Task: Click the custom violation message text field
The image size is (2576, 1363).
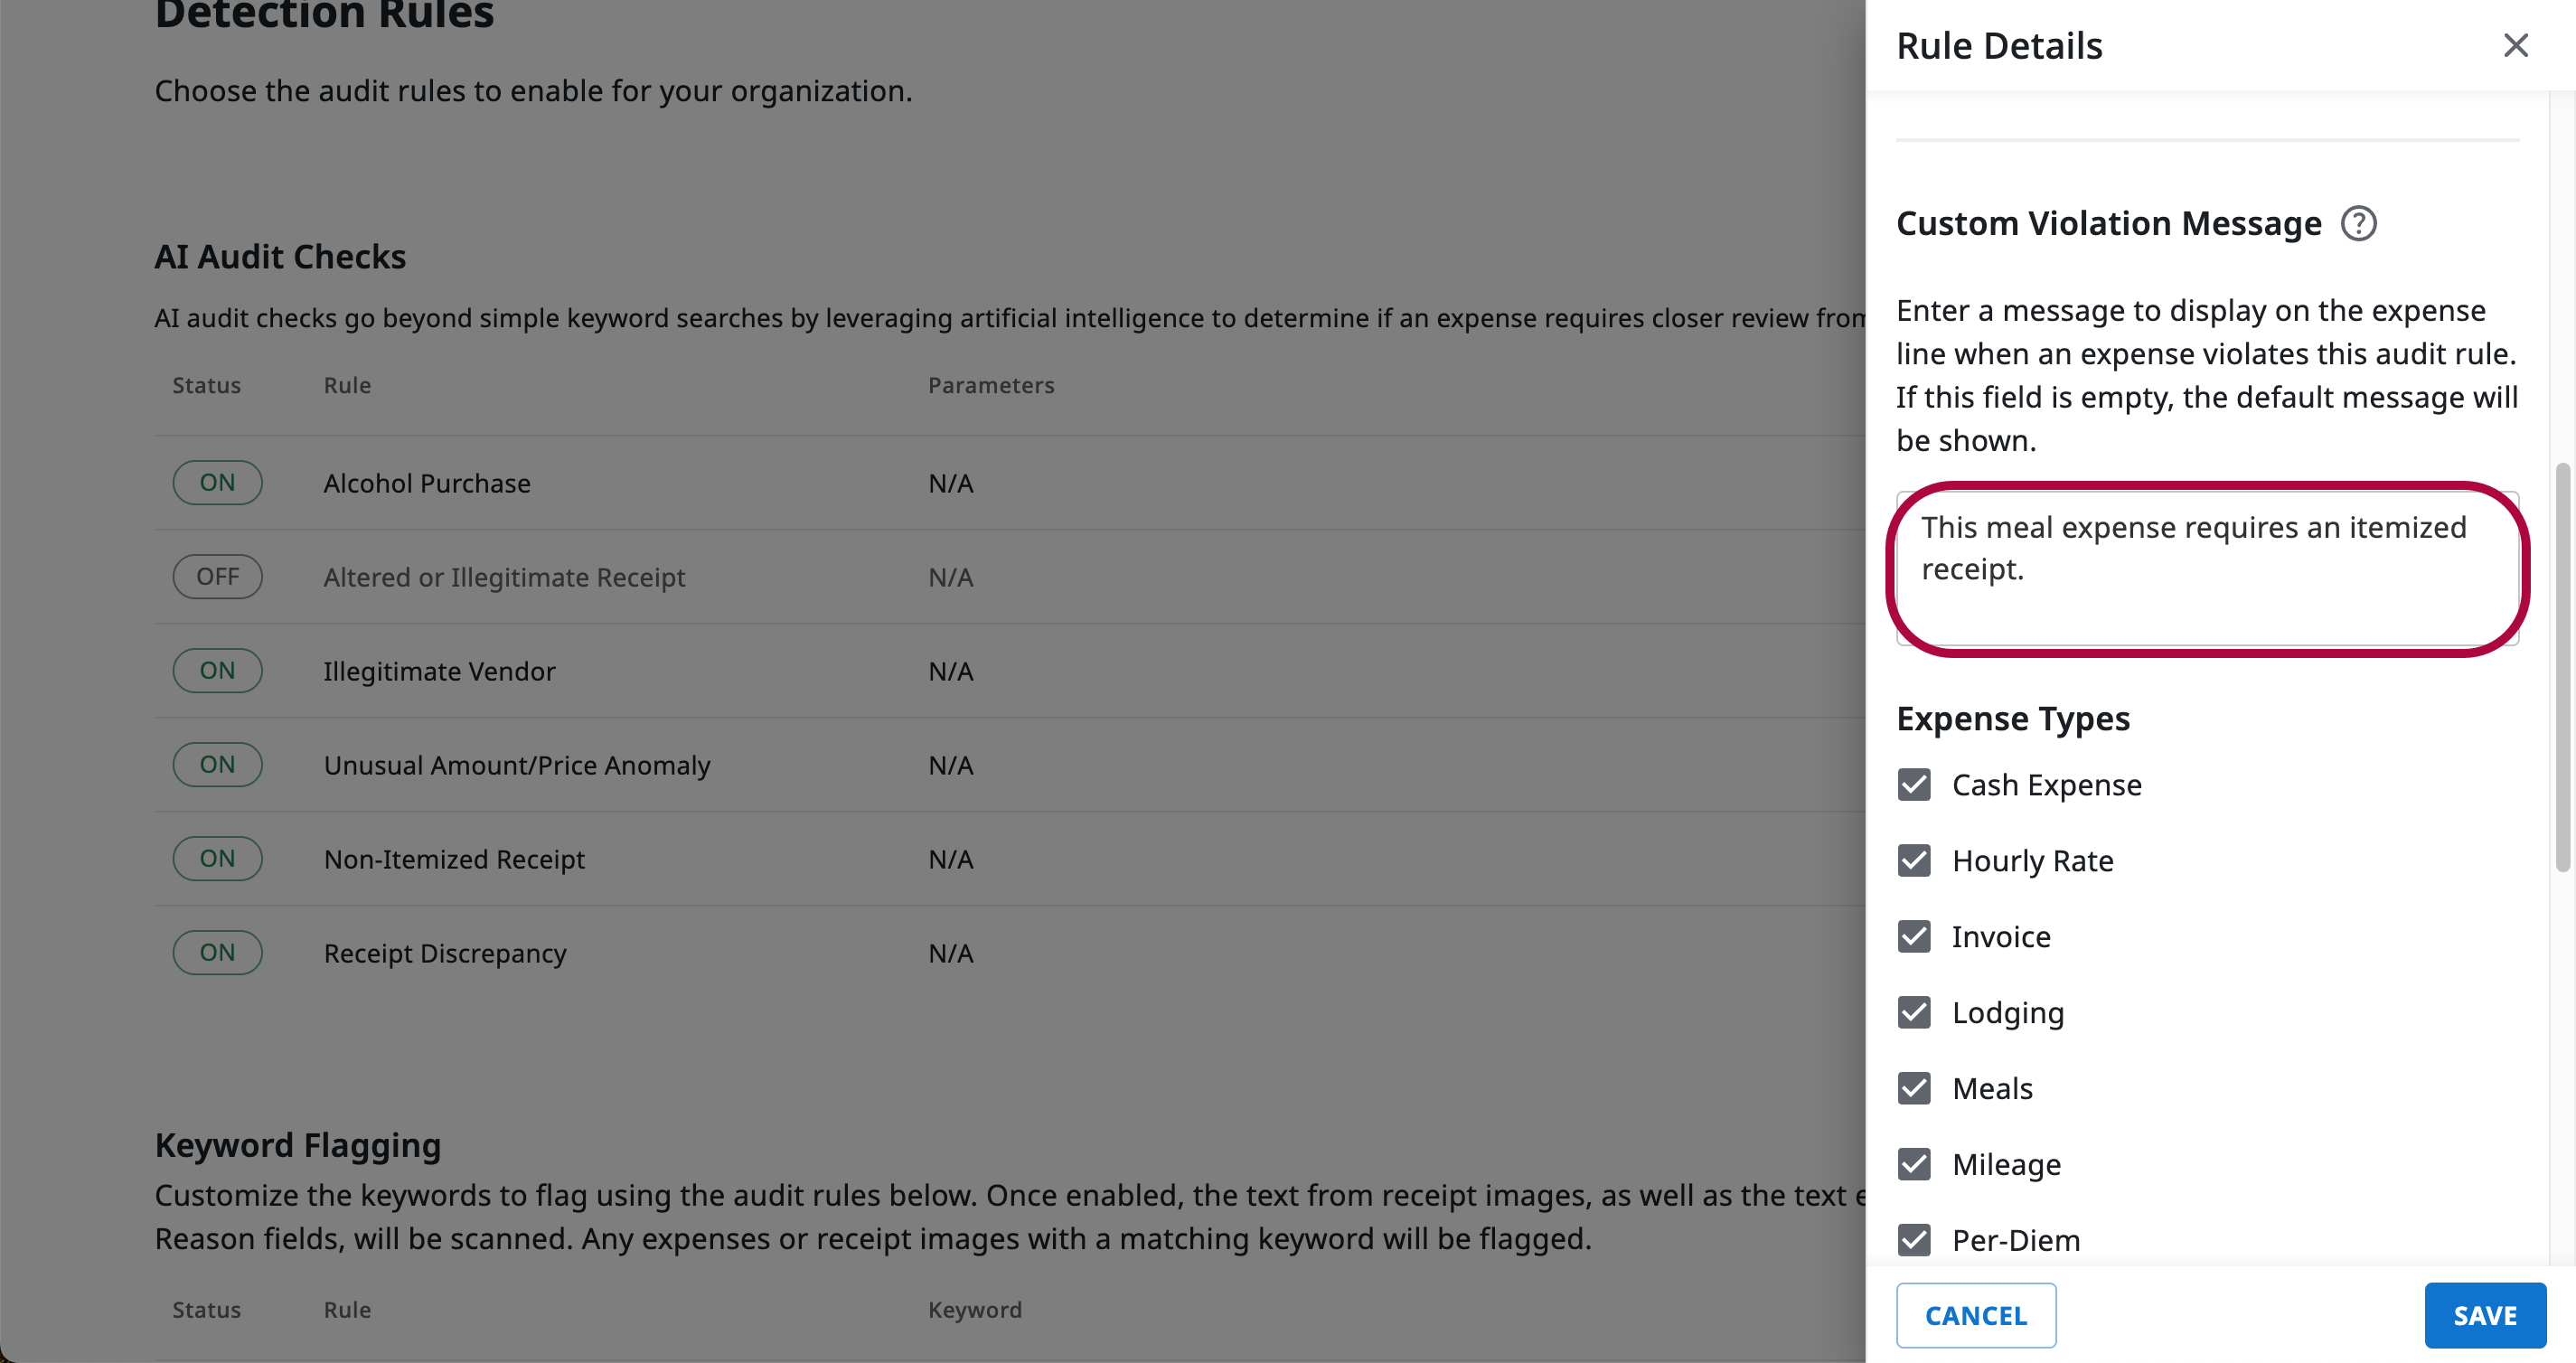Action: click(x=2206, y=568)
